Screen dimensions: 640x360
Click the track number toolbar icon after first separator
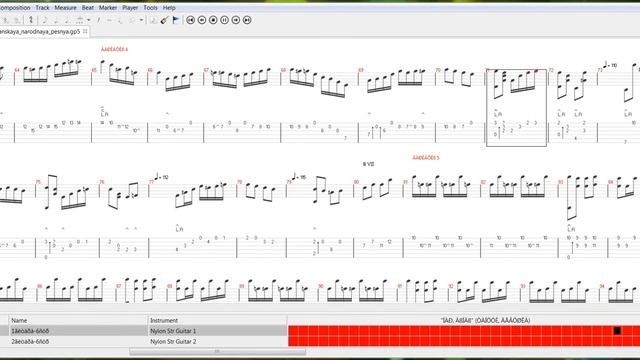(31, 20)
